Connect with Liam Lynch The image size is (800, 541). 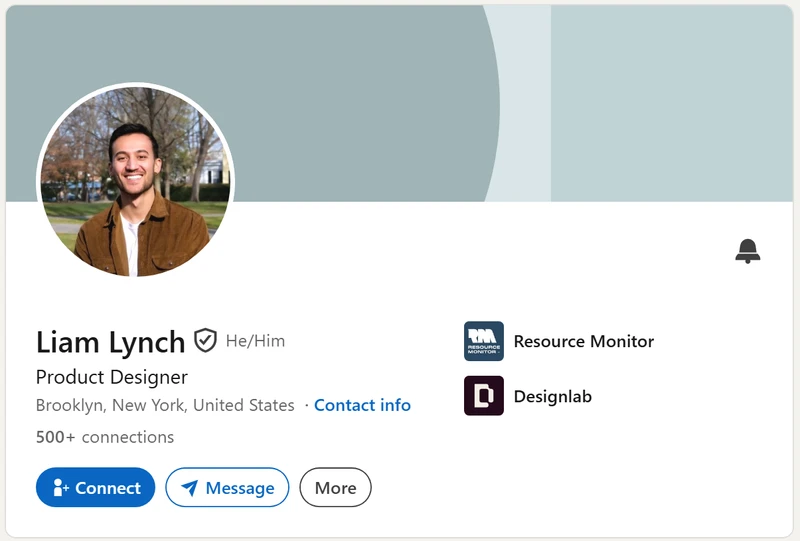coord(95,487)
